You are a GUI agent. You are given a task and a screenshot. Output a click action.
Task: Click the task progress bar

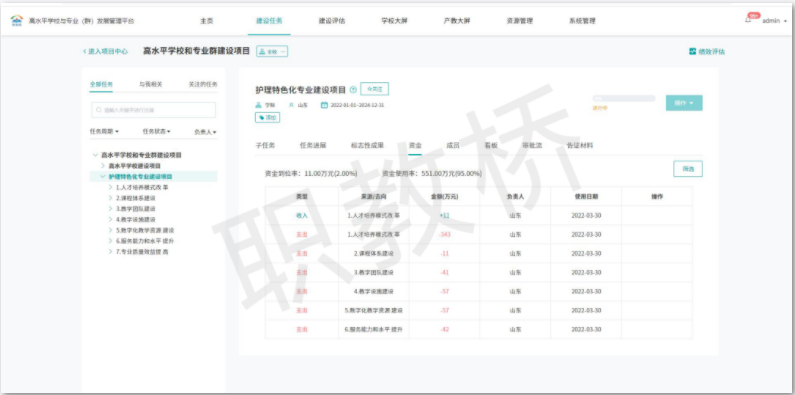tap(624, 98)
